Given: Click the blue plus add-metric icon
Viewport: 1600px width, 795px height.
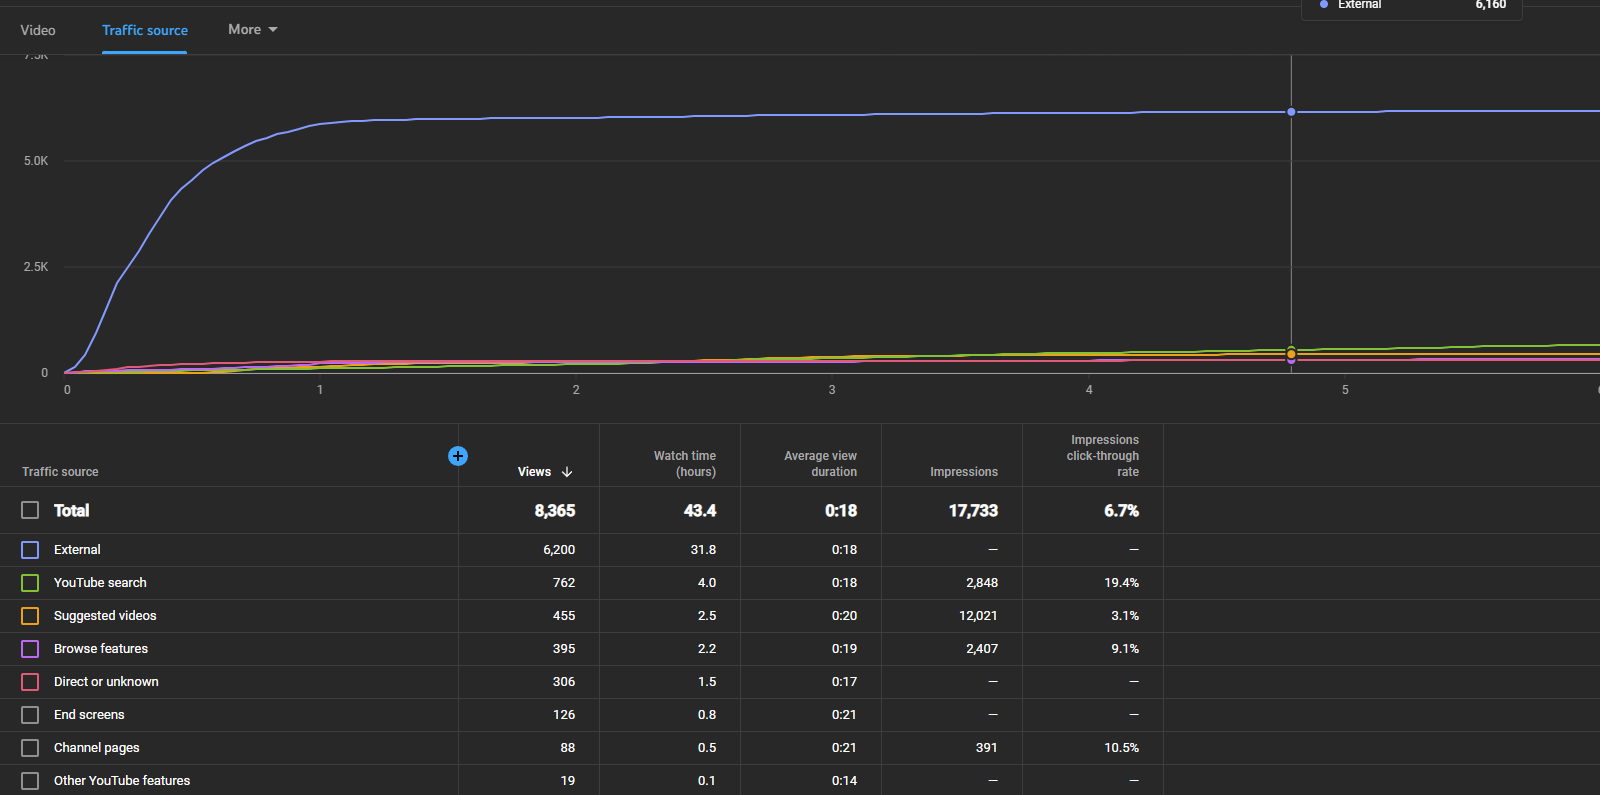Looking at the screenshot, I should [x=458, y=456].
